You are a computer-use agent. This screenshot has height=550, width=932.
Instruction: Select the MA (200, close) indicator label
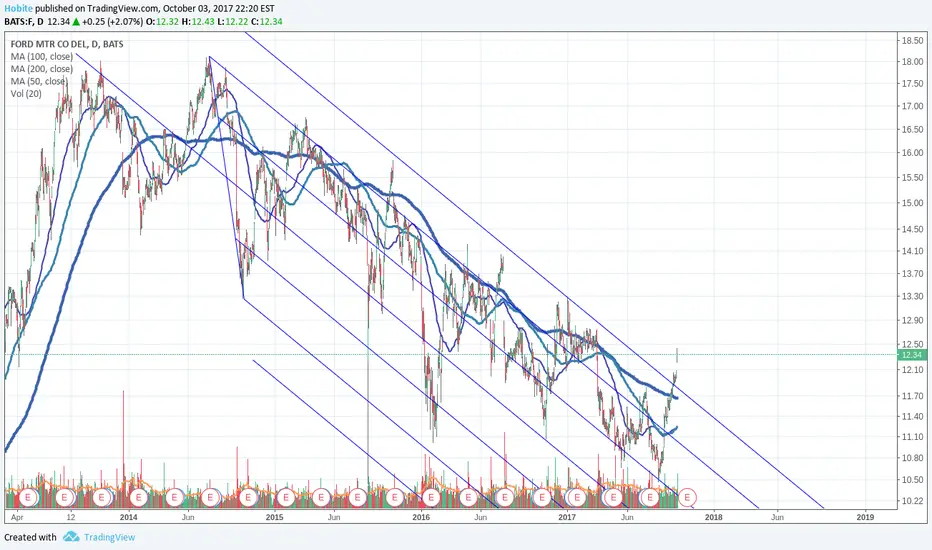[x=42, y=69]
